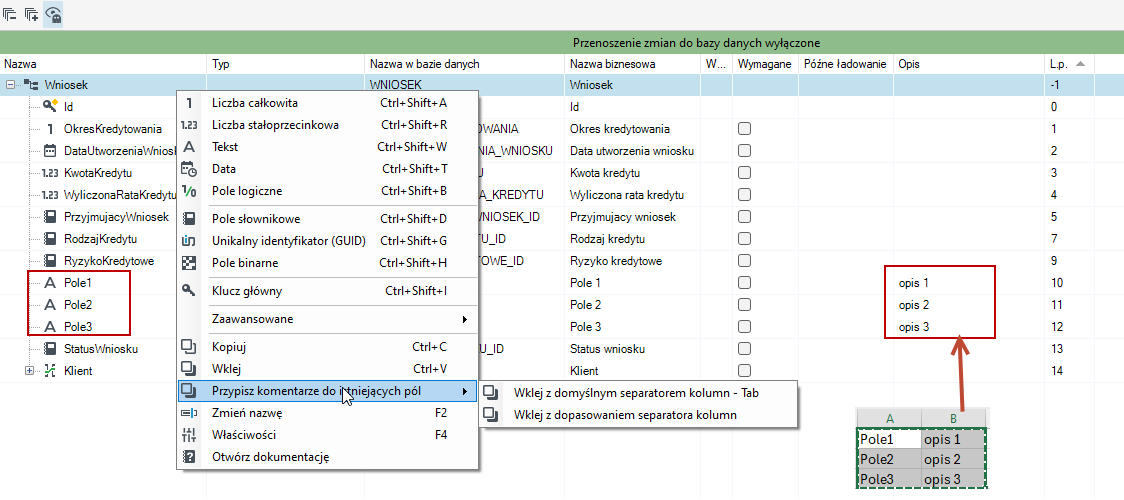Click the Wymagane column header
The image size is (1124, 500).
tap(765, 64)
